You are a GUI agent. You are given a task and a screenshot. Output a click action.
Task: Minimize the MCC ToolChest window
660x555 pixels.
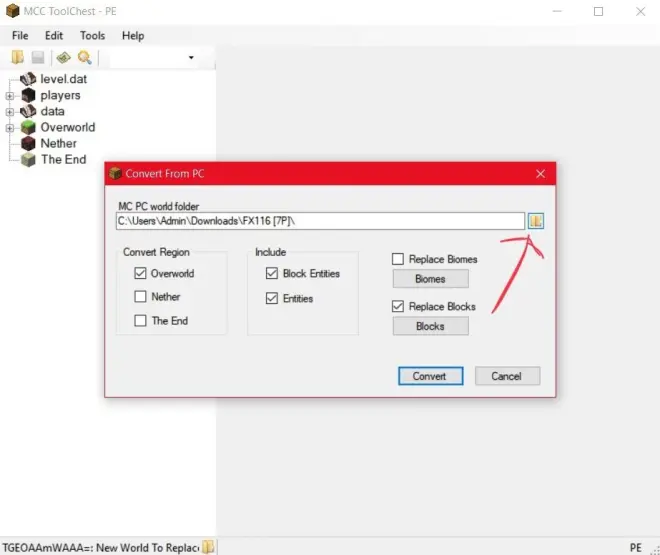pyautogui.click(x=557, y=11)
